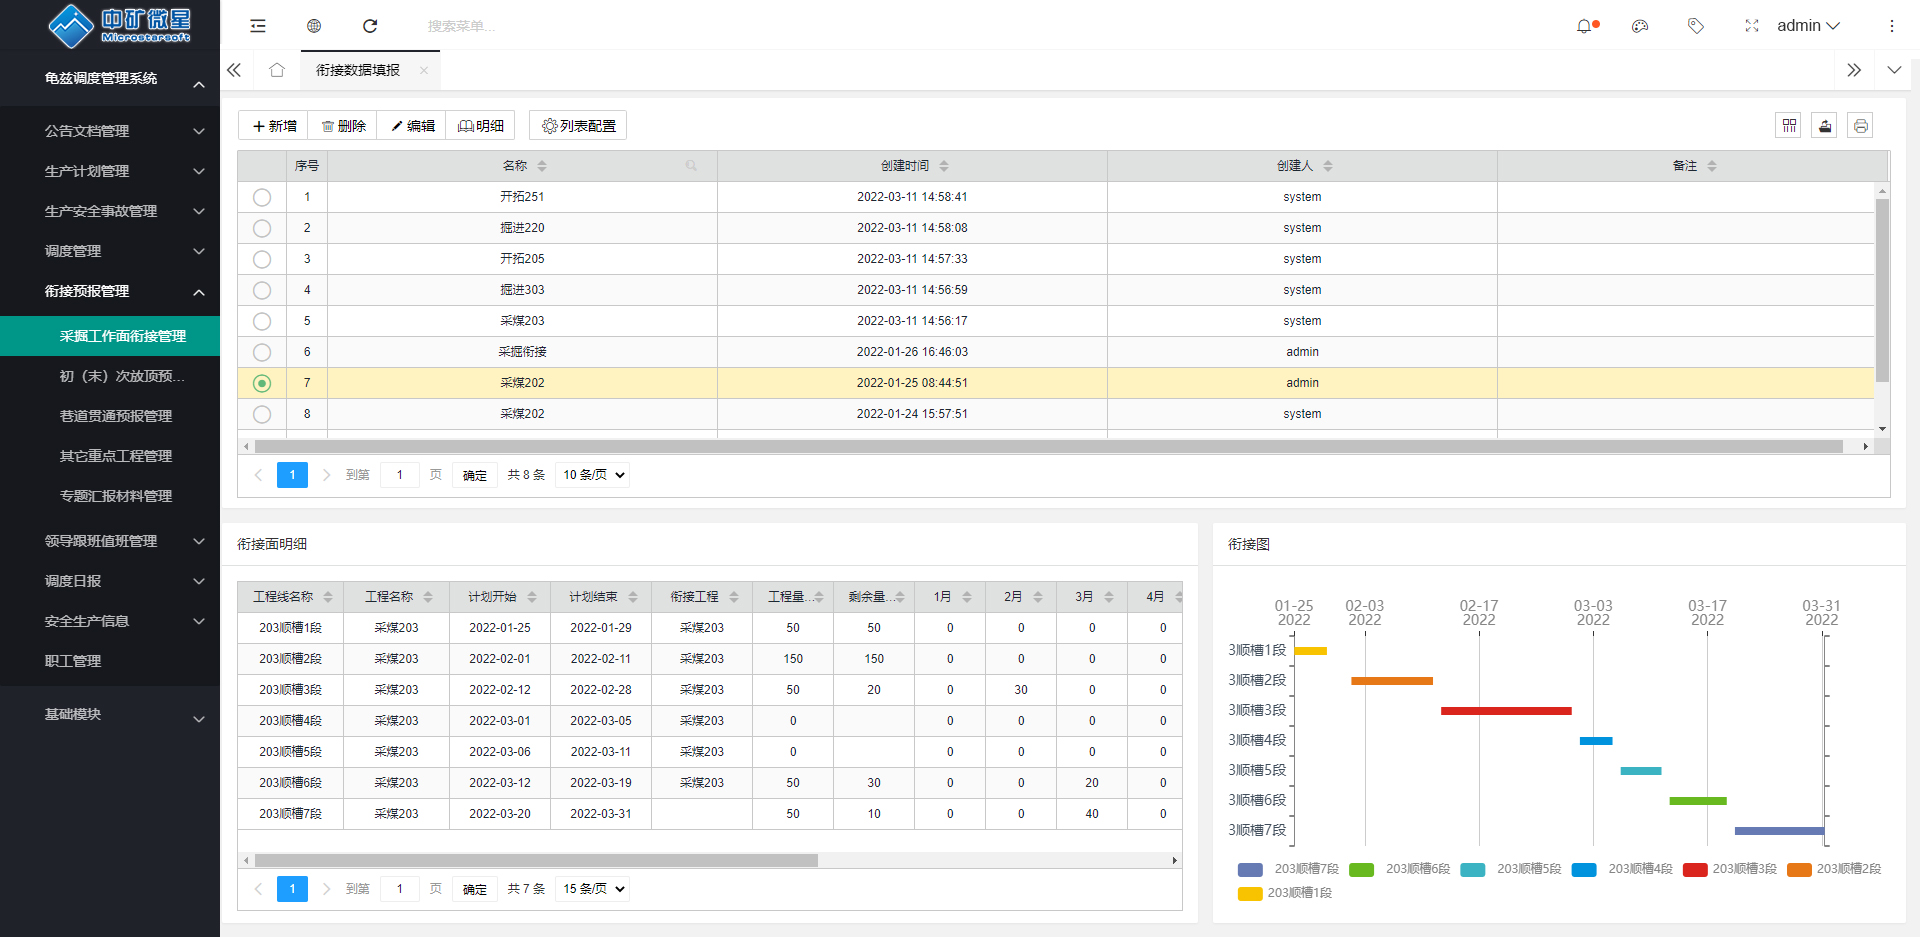Click the 明细 button
The height and width of the screenshot is (937, 1920).
click(x=481, y=126)
